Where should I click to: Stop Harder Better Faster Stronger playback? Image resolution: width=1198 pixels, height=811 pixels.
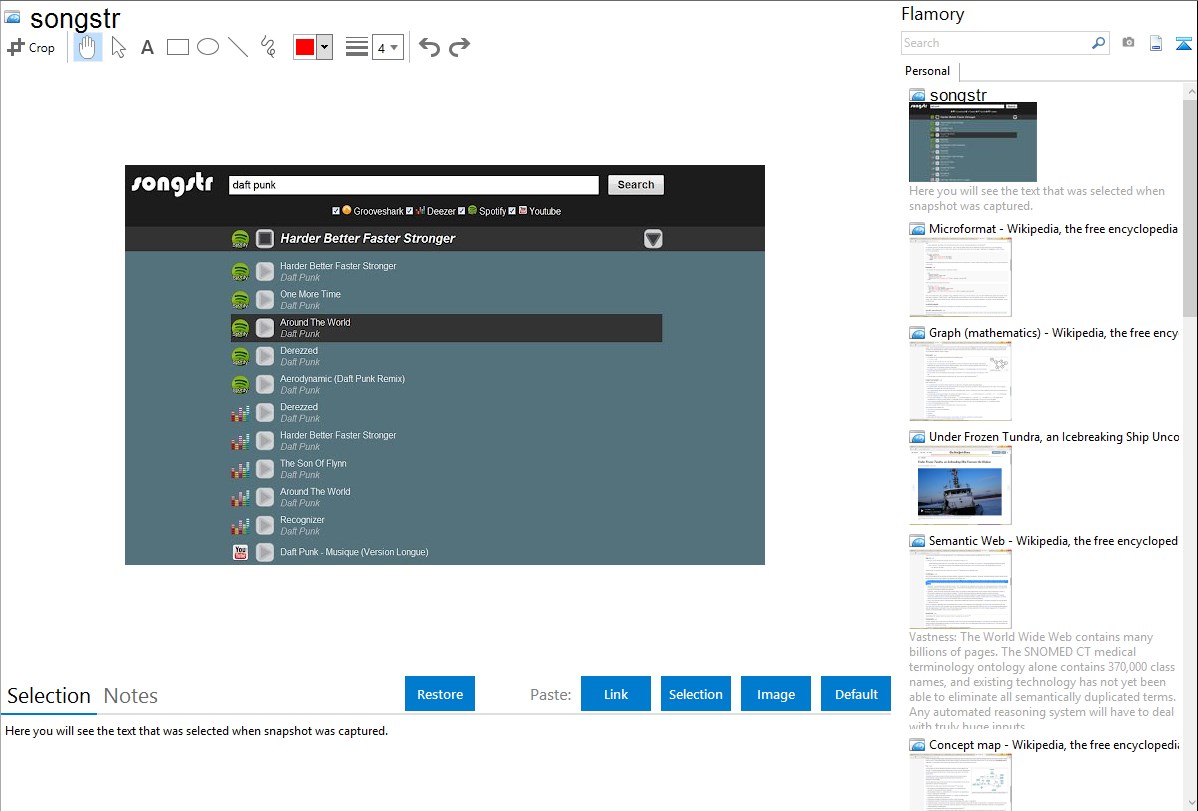(x=265, y=239)
